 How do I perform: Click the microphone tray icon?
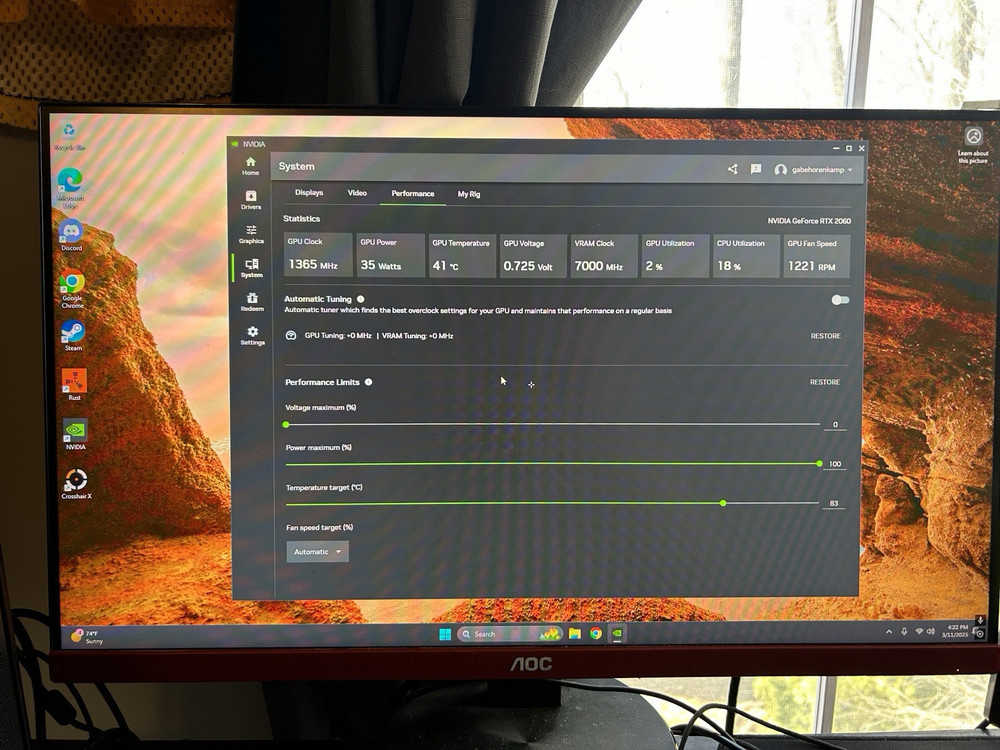(x=904, y=631)
